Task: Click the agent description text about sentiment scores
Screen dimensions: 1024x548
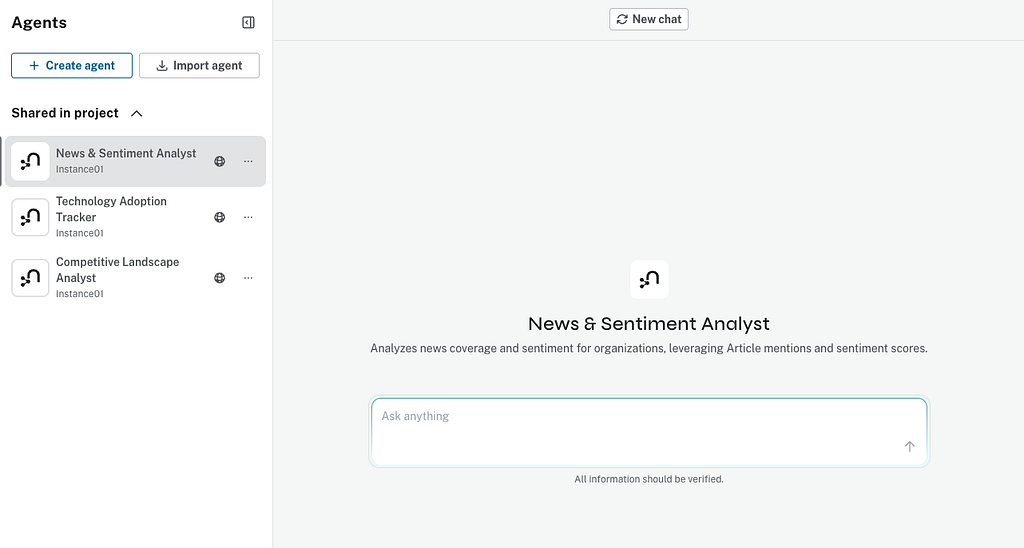Action: click(648, 349)
